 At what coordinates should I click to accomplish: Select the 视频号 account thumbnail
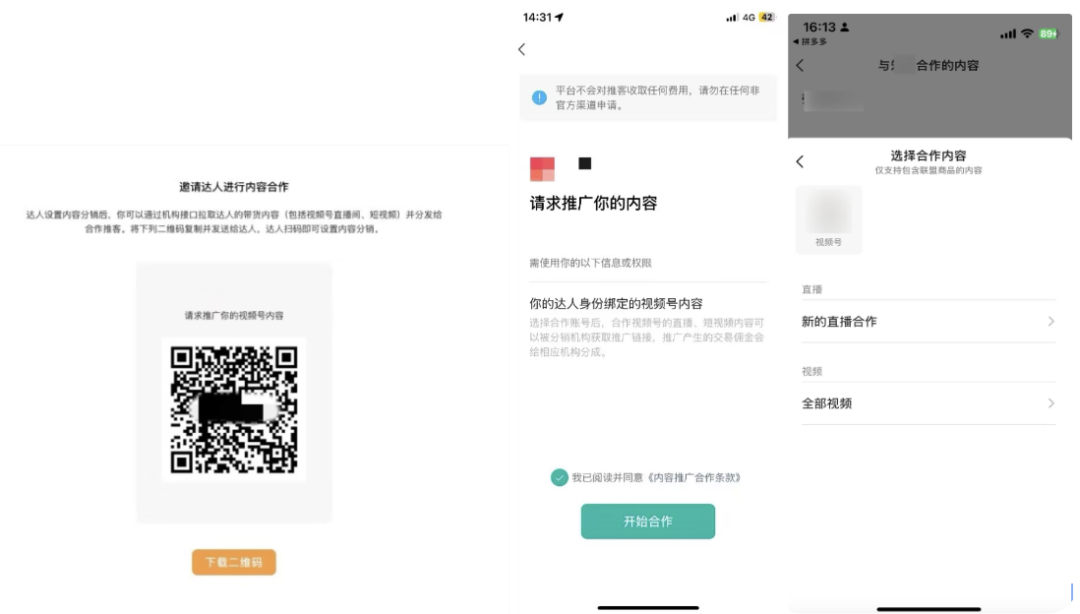pos(829,219)
